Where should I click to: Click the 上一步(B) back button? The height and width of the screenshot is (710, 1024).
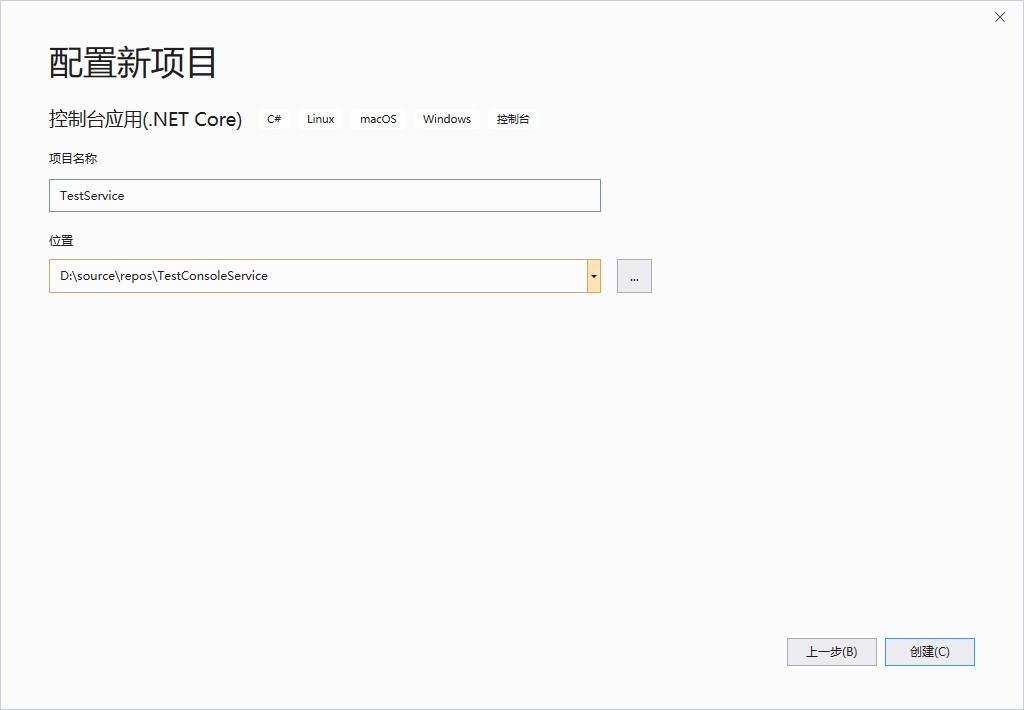click(831, 652)
